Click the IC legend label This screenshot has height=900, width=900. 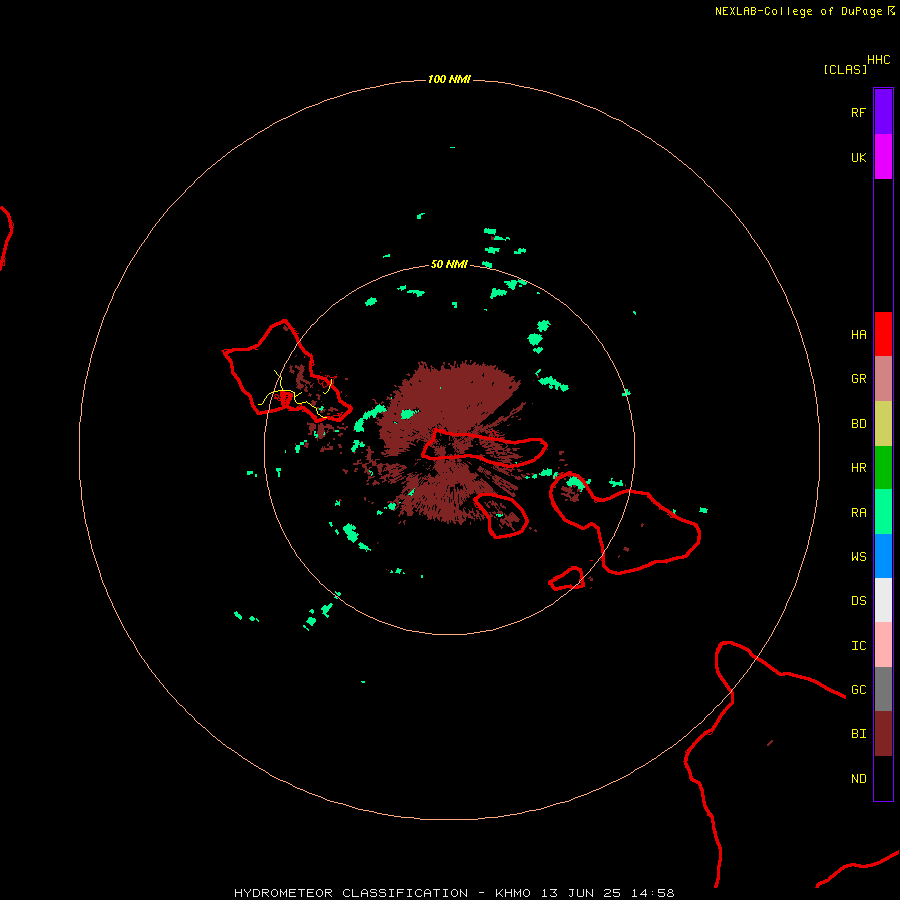coord(858,646)
